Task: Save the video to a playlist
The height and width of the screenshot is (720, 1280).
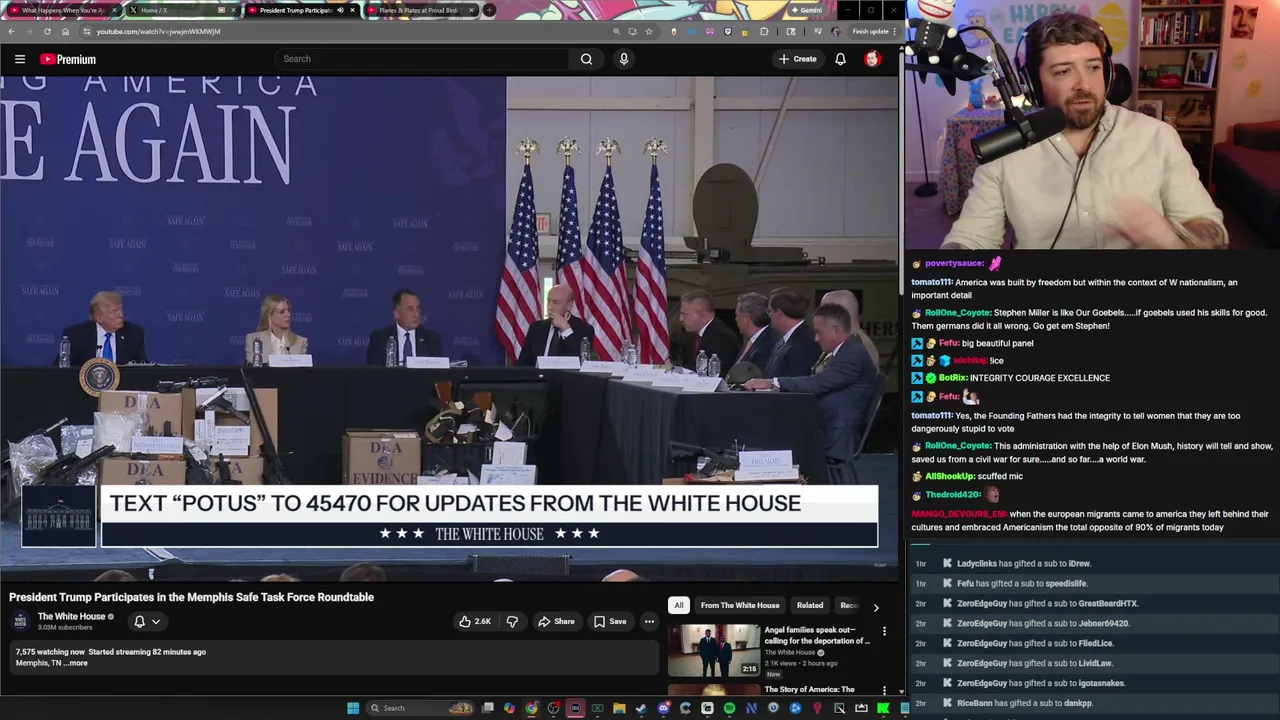Action: pos(610,621)
